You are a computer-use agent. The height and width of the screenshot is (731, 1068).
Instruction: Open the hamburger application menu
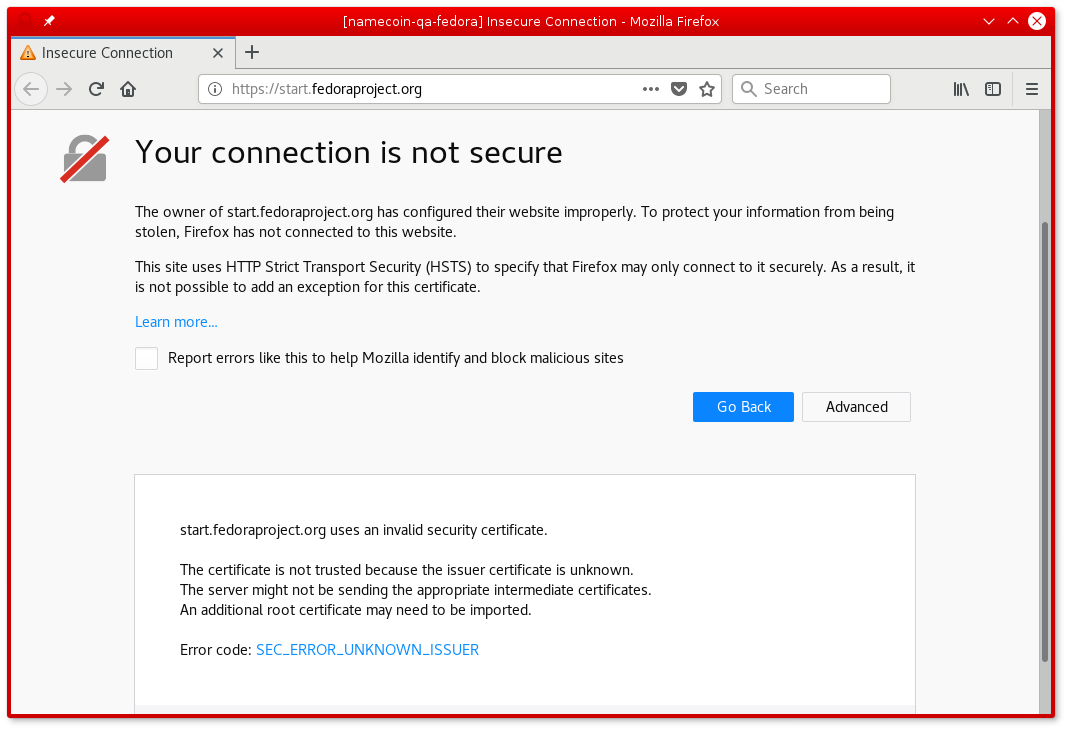coord(1031,89)
